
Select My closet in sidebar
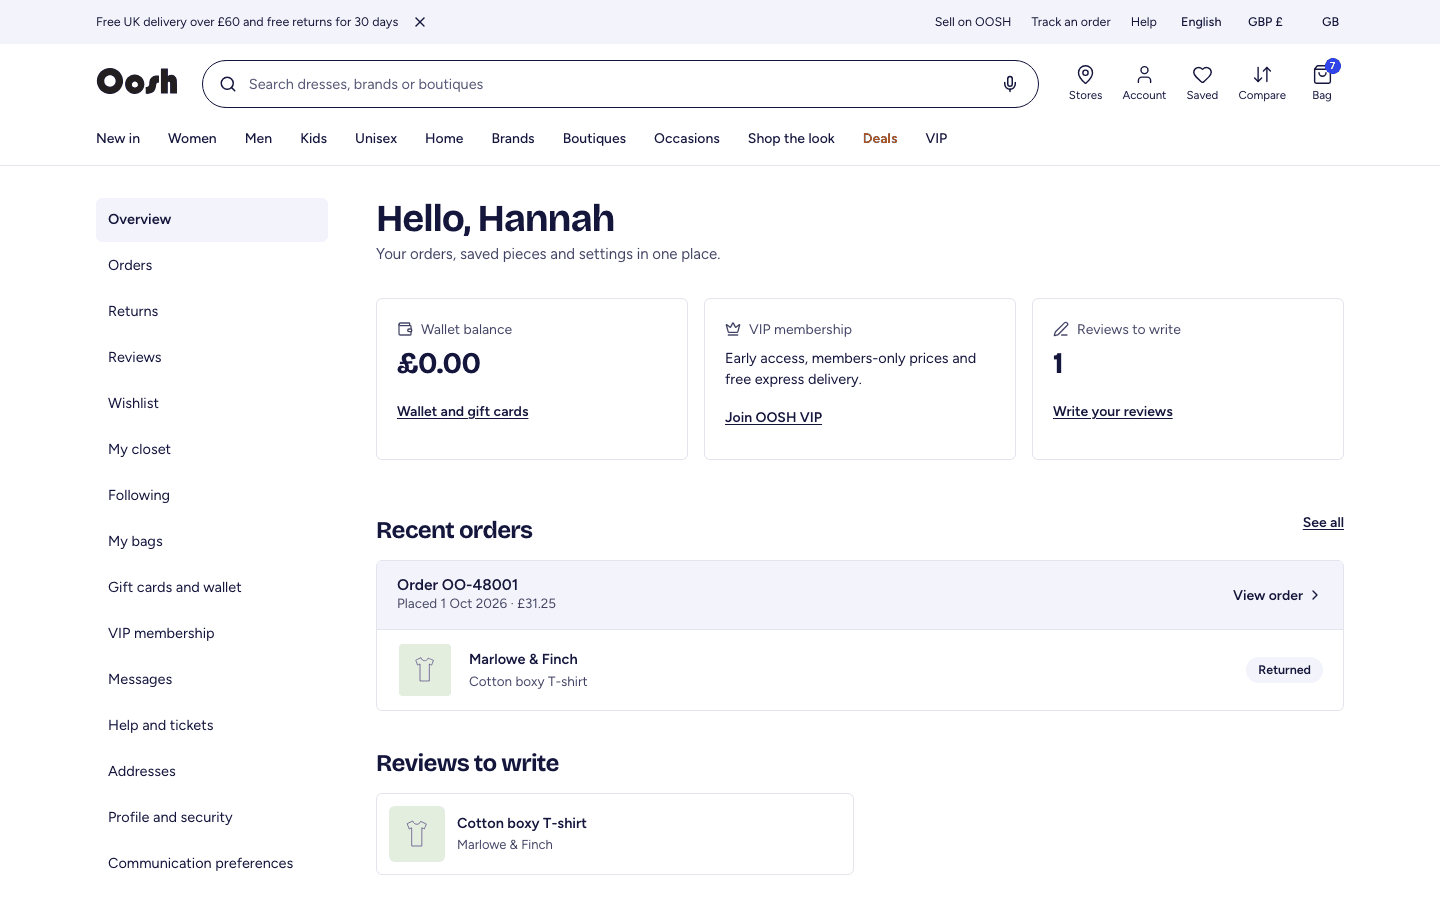coord(212,450)
